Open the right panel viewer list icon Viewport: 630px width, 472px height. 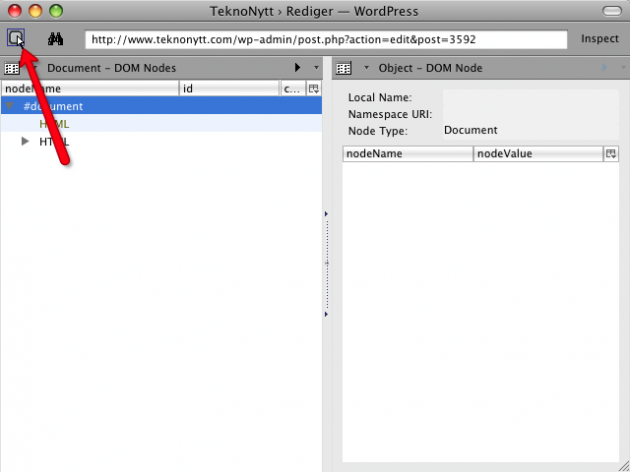coord(343,68)
